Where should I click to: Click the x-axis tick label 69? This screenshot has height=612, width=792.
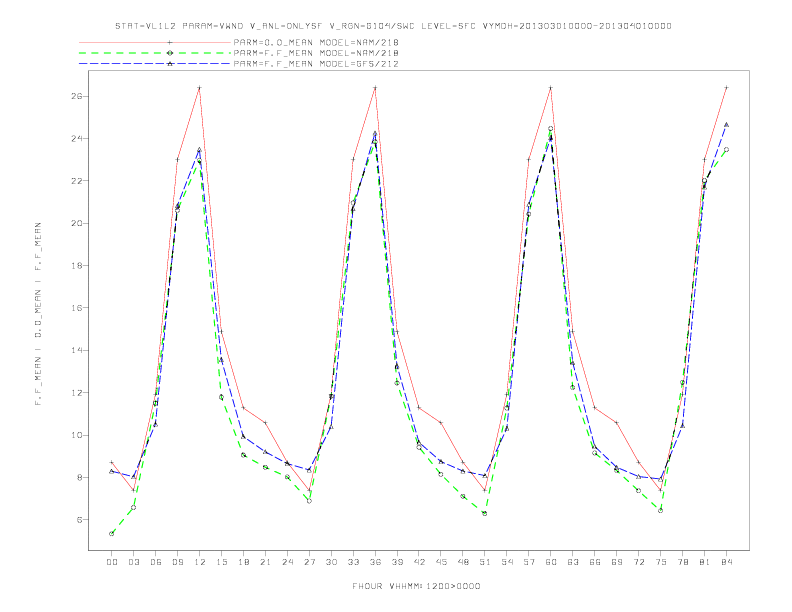(x=617, y=562)
